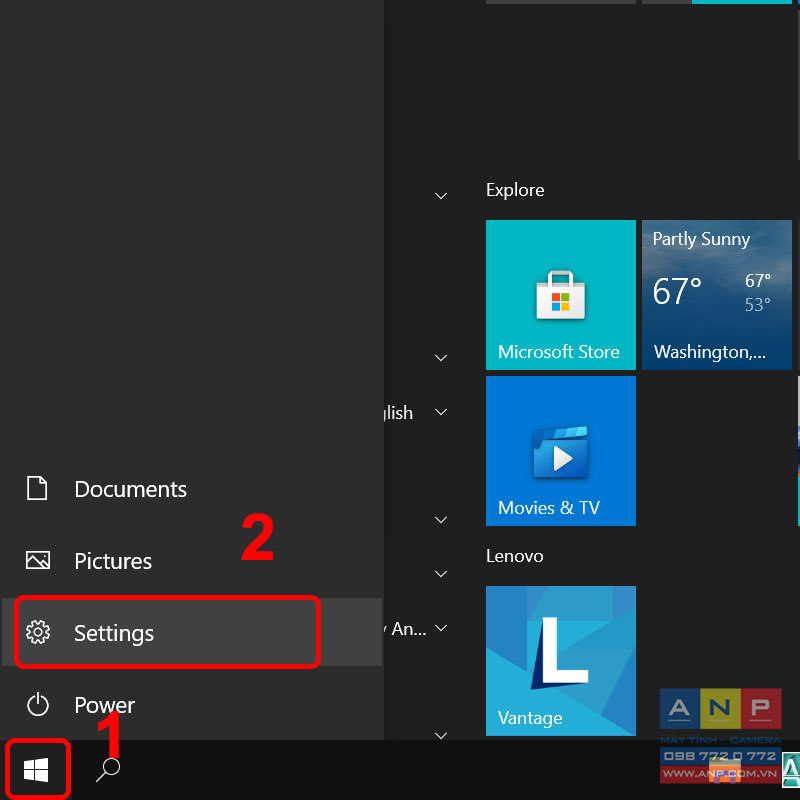Open the Partly Sunny weather tile
Screen dimensions: 800x800
[716, 294]
